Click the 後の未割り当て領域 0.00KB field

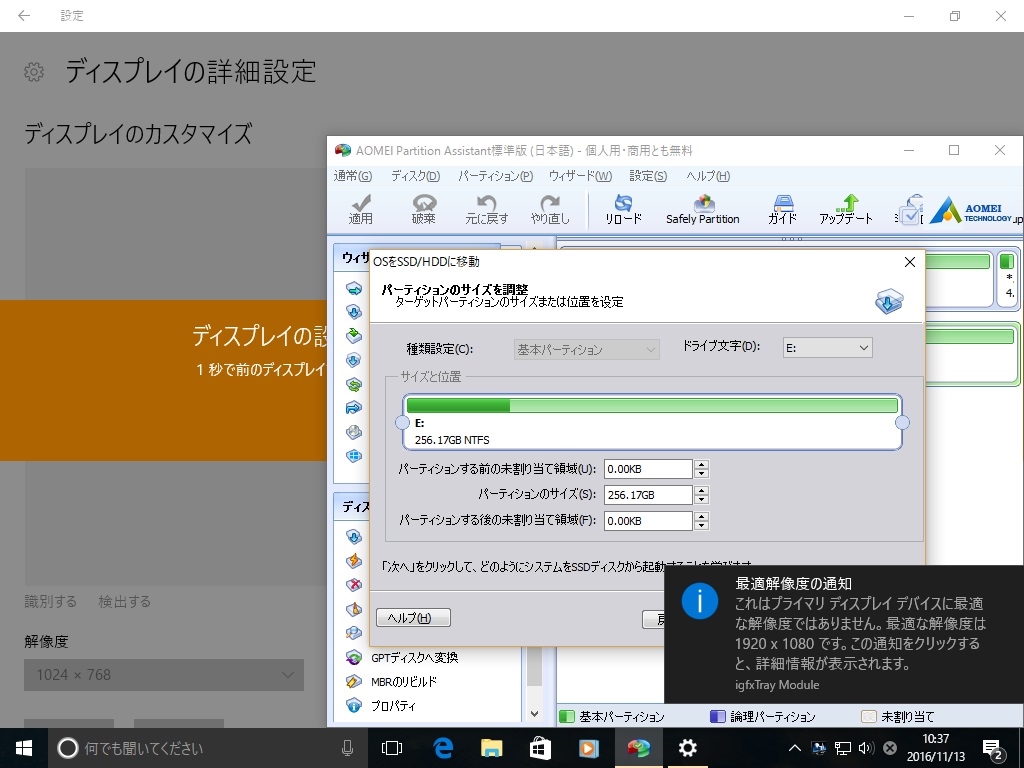(x=648, y=521)
